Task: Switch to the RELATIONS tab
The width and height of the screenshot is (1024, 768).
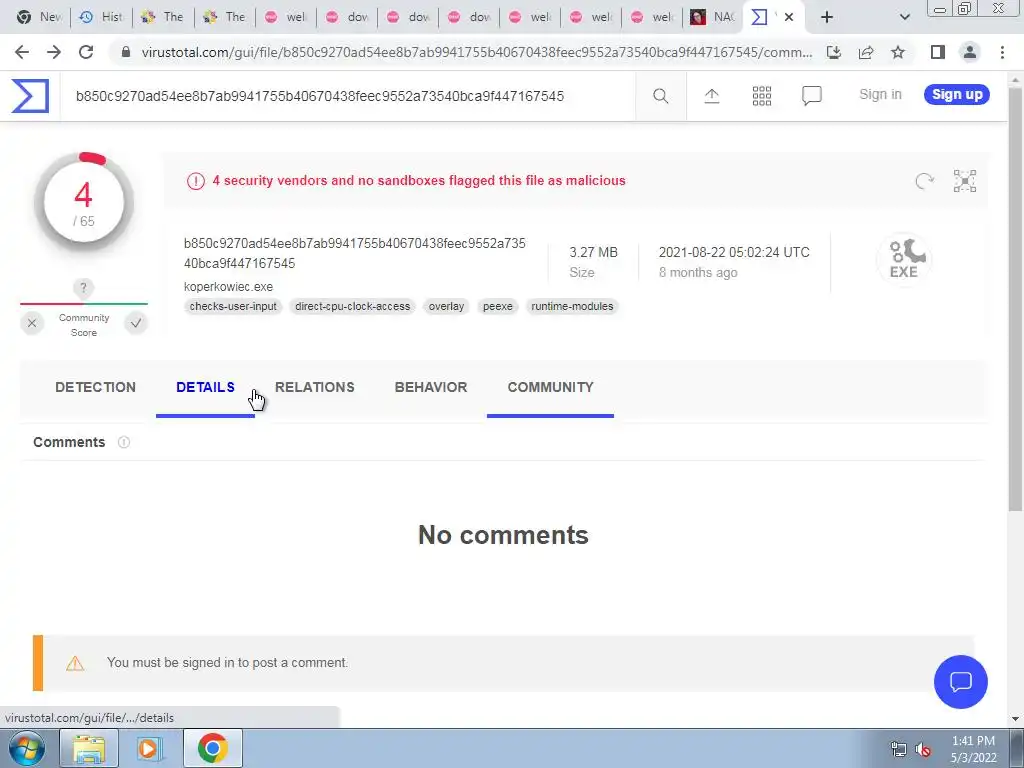Action: pos(315,387)
